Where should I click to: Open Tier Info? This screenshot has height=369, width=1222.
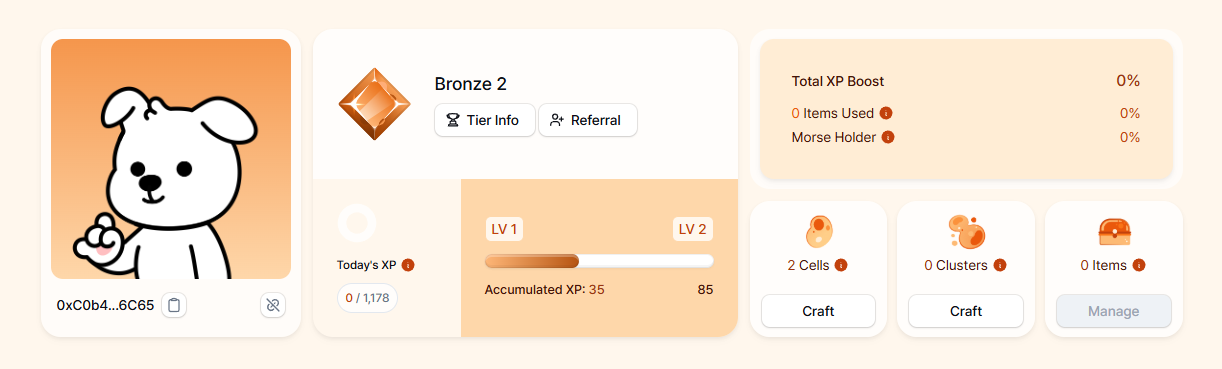[484, 120]
